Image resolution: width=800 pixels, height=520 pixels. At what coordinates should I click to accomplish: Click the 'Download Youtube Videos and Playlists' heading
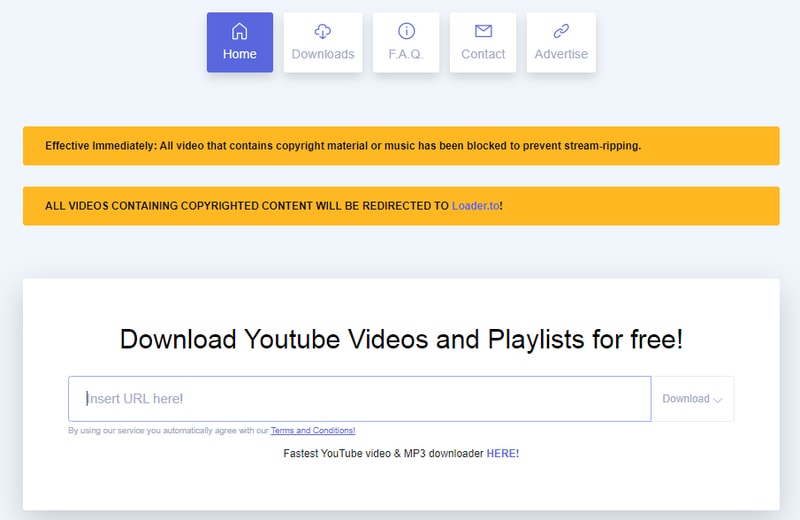click(401, 339)
